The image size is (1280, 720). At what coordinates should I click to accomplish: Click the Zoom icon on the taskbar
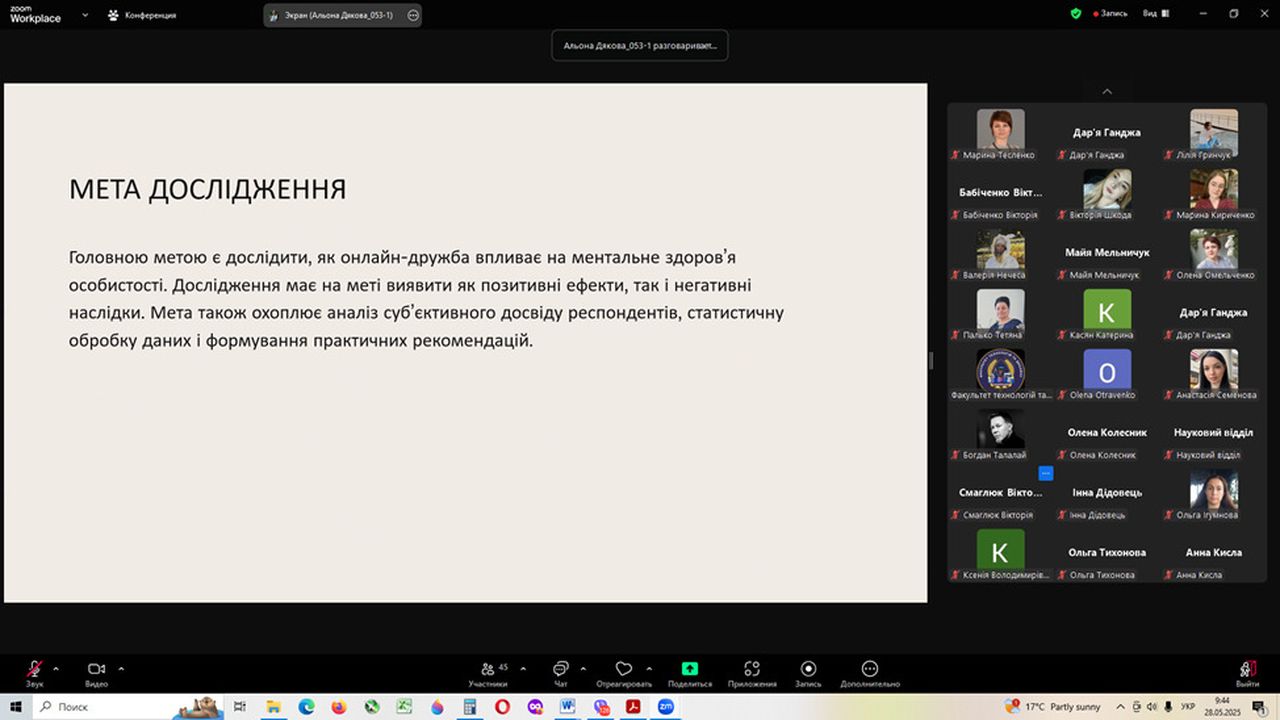(666, 706)
